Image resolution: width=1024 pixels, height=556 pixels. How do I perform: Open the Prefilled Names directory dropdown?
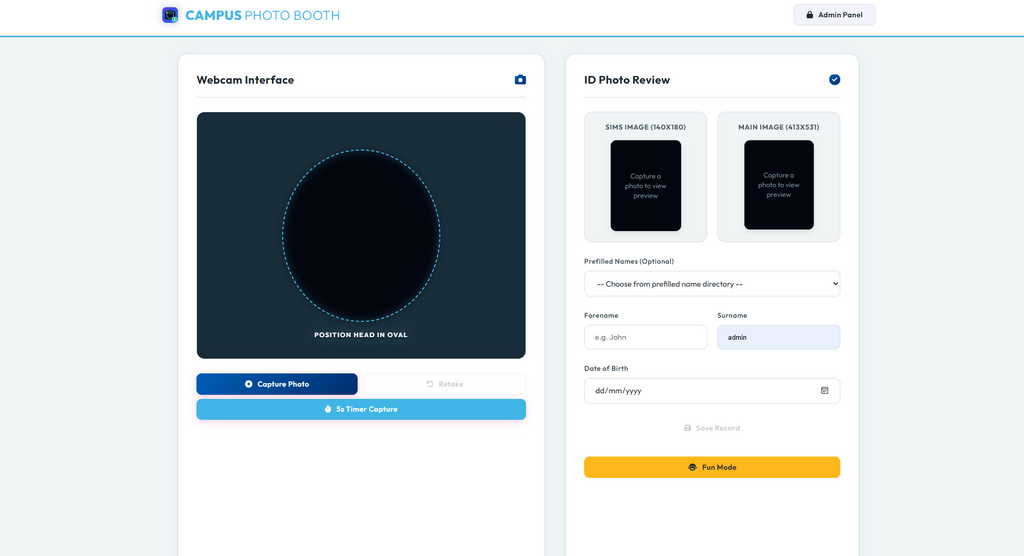(x=712, y=284)
